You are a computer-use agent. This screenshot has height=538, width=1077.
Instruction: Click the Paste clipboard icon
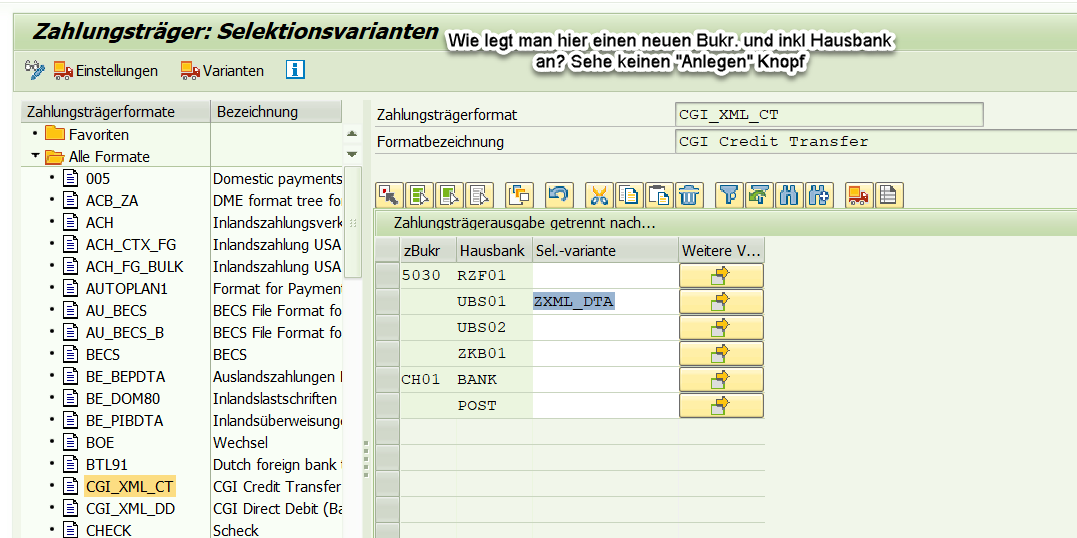click(658, 195)
